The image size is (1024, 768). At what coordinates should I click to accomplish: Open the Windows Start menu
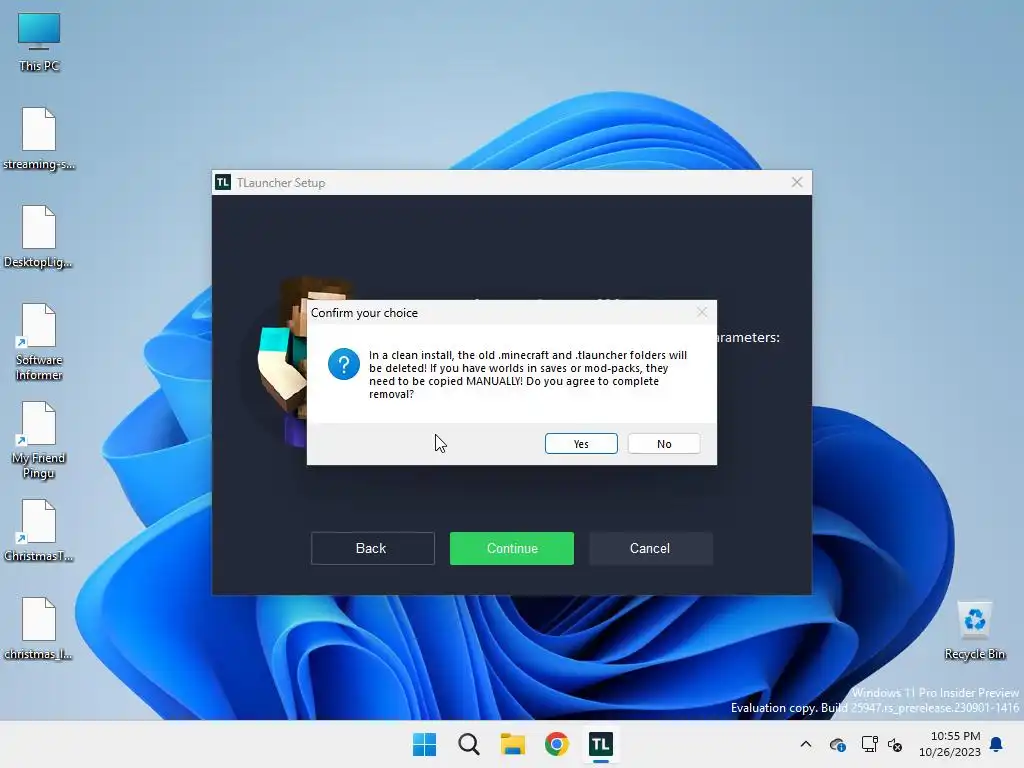point(424,744)
